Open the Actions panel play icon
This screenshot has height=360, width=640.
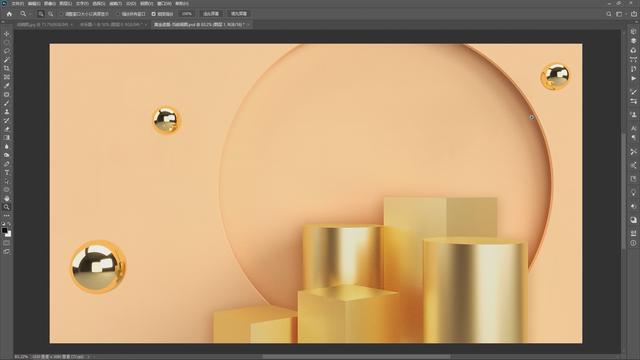click(633, 78)
